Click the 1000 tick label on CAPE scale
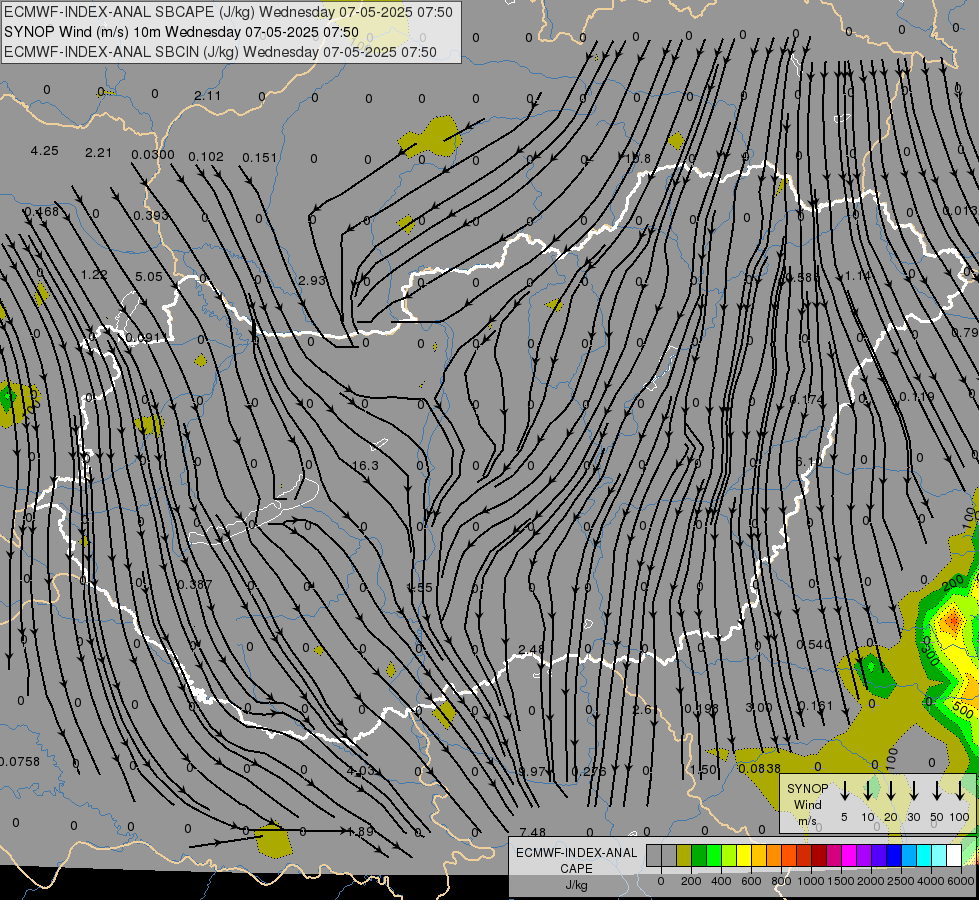This screenshot has height=900, width=979. 810,881
